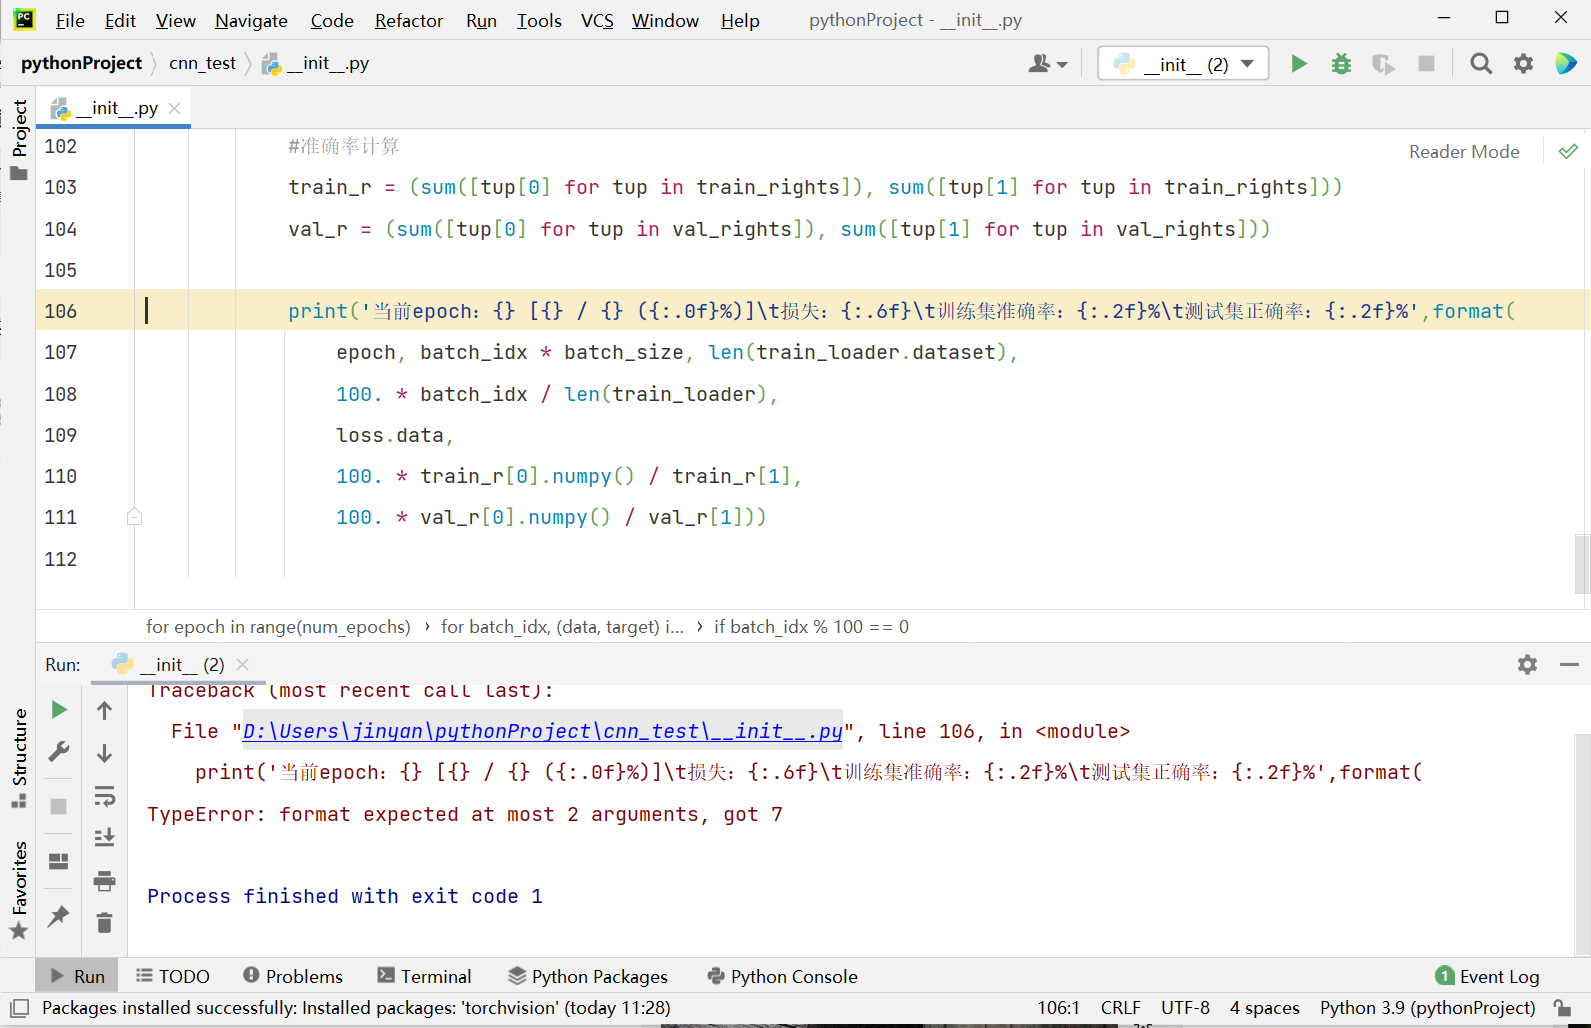Toggle tool window bars icon bottom-left

(x=19, y=1007)
